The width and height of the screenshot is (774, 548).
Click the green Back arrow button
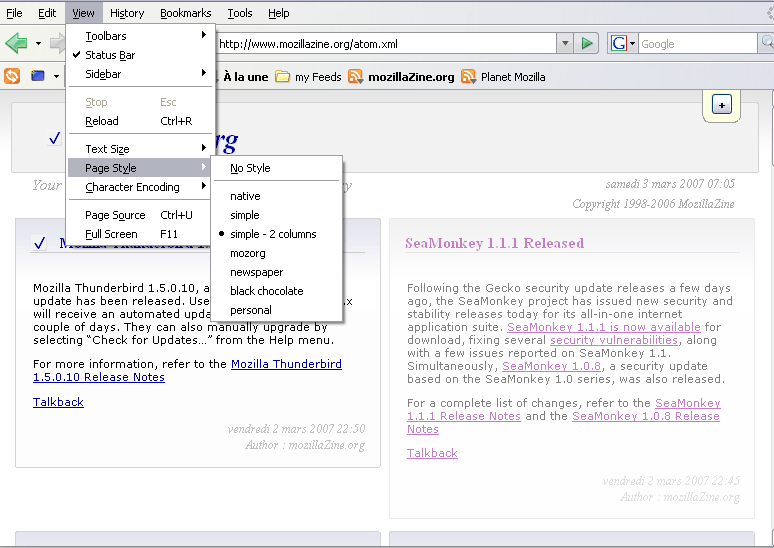point(17,43)
